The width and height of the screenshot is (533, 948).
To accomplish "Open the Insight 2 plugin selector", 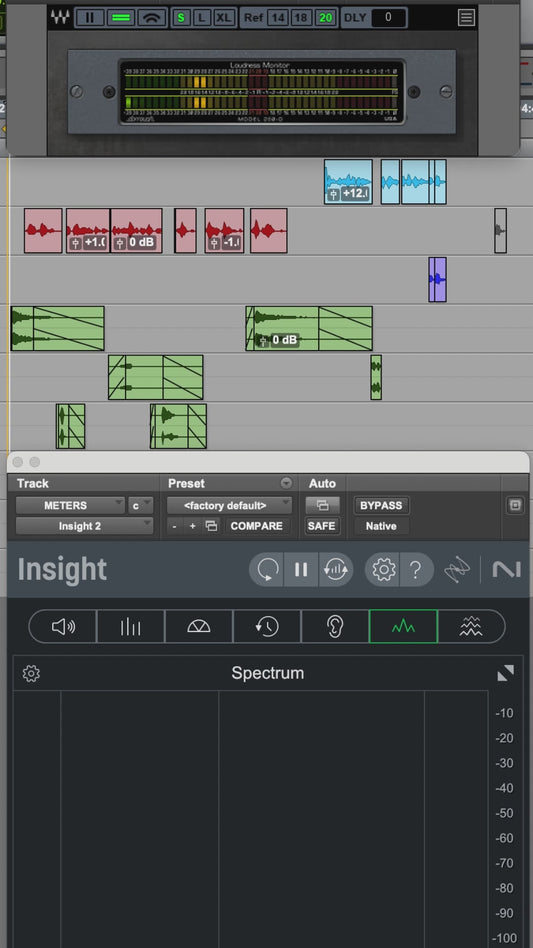I will [x=84, y=526].
